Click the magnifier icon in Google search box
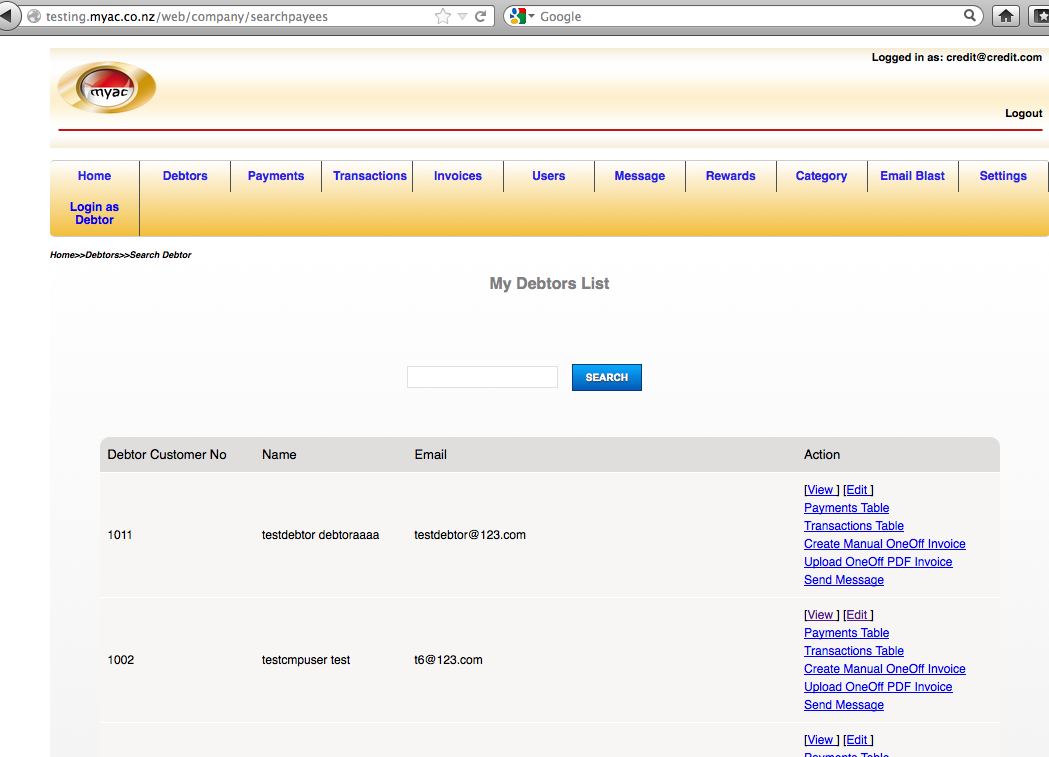 pos(969,15)
